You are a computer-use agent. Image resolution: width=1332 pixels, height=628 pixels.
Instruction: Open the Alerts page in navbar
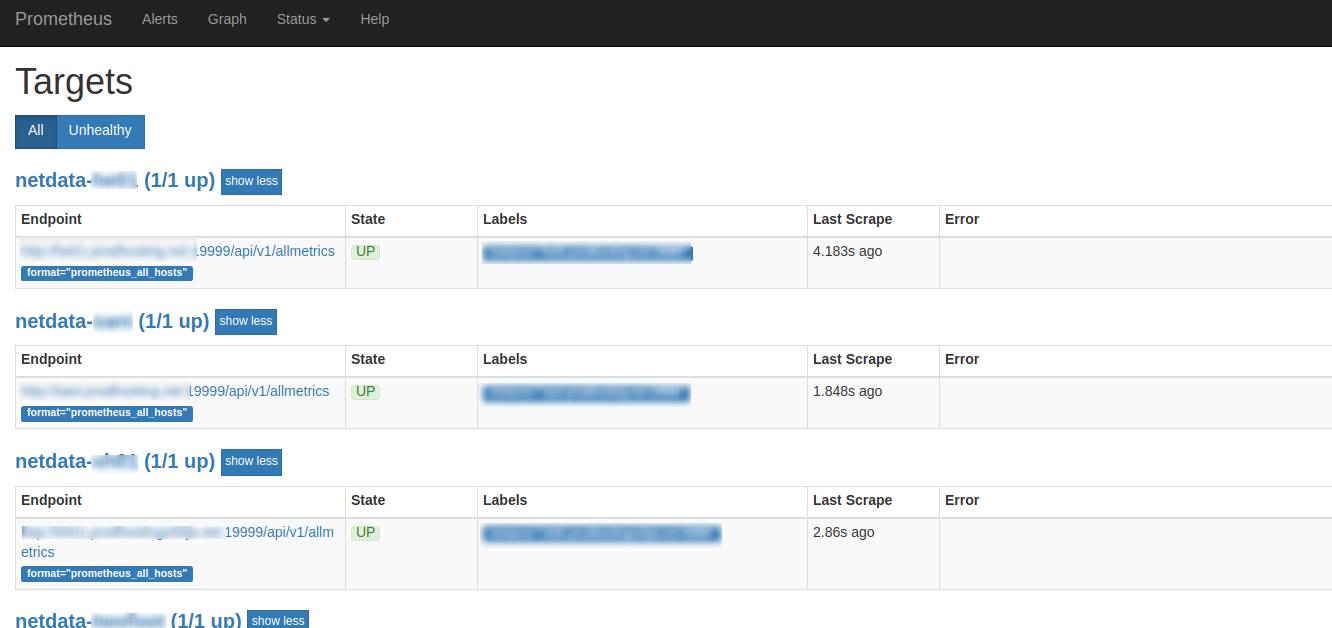[159, 19]
